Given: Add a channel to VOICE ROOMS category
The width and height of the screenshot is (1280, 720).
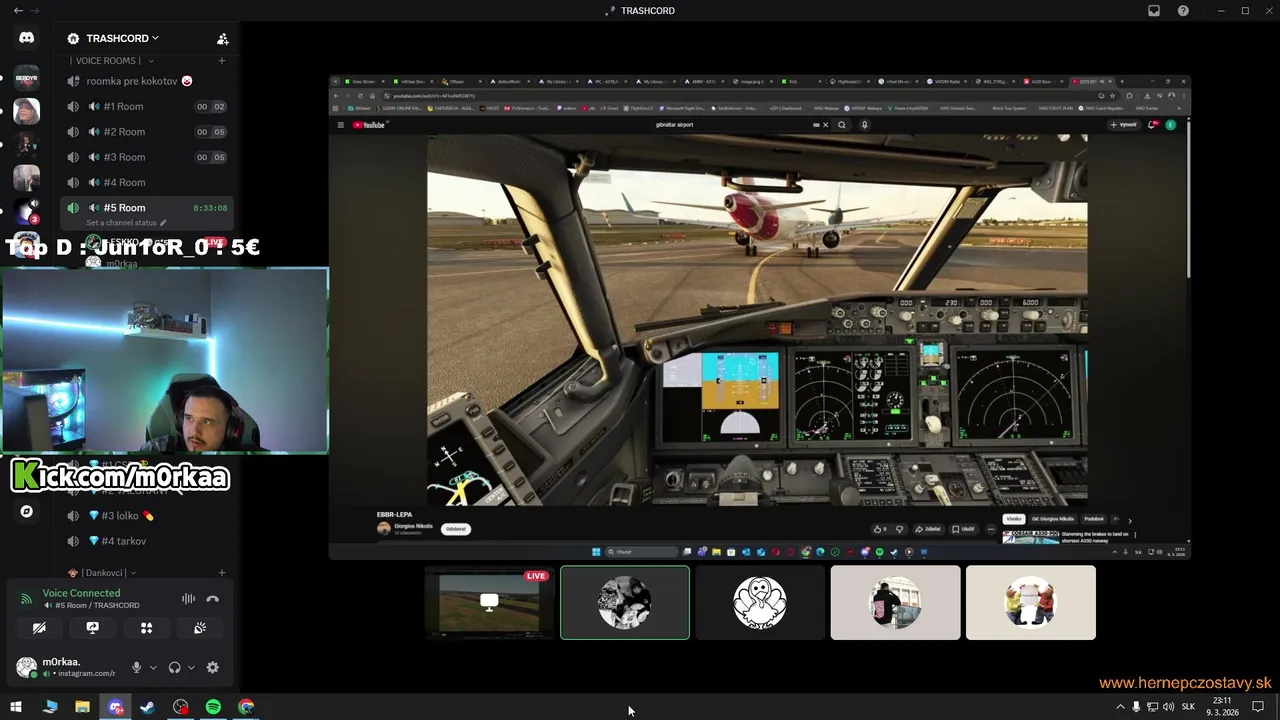Looking at the screenshot, I should coord(222,61).
